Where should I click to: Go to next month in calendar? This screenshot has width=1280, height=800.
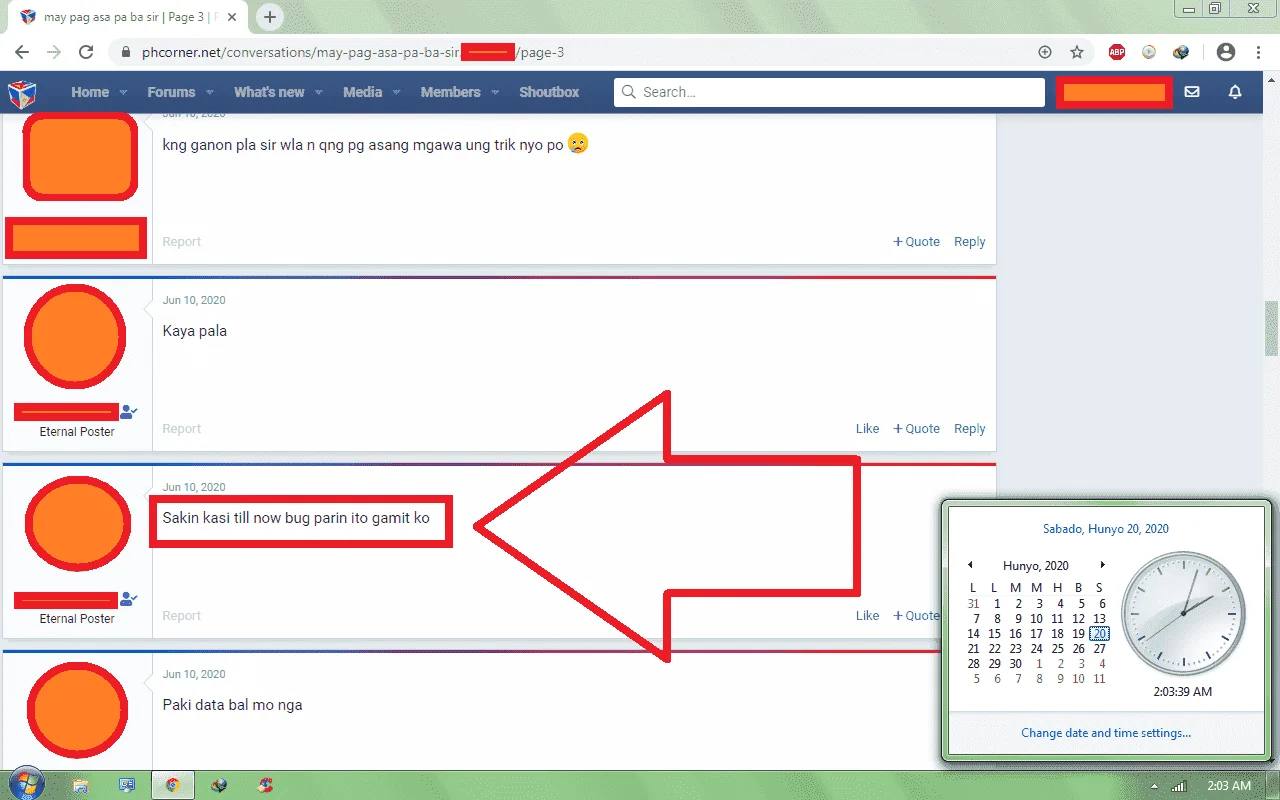(x=1102, y=565)
